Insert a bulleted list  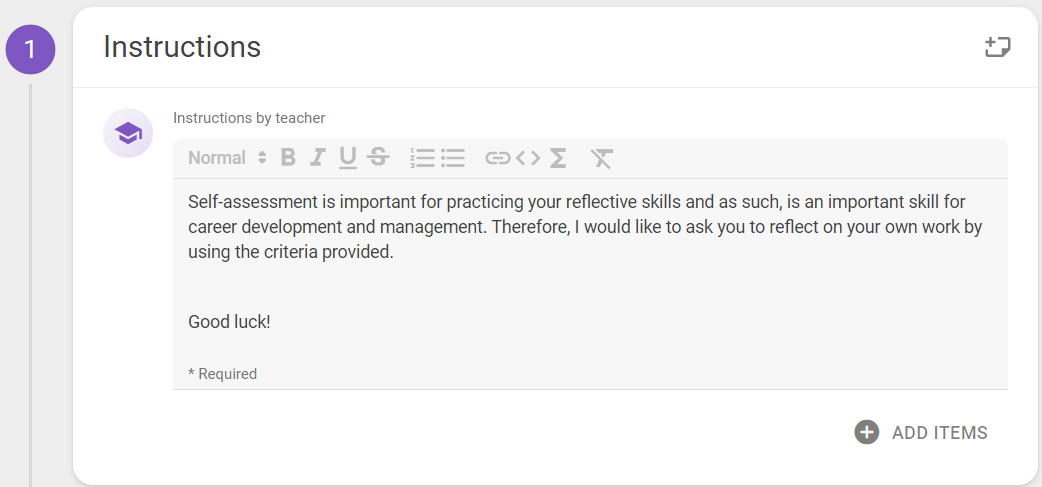pos(453,157)
